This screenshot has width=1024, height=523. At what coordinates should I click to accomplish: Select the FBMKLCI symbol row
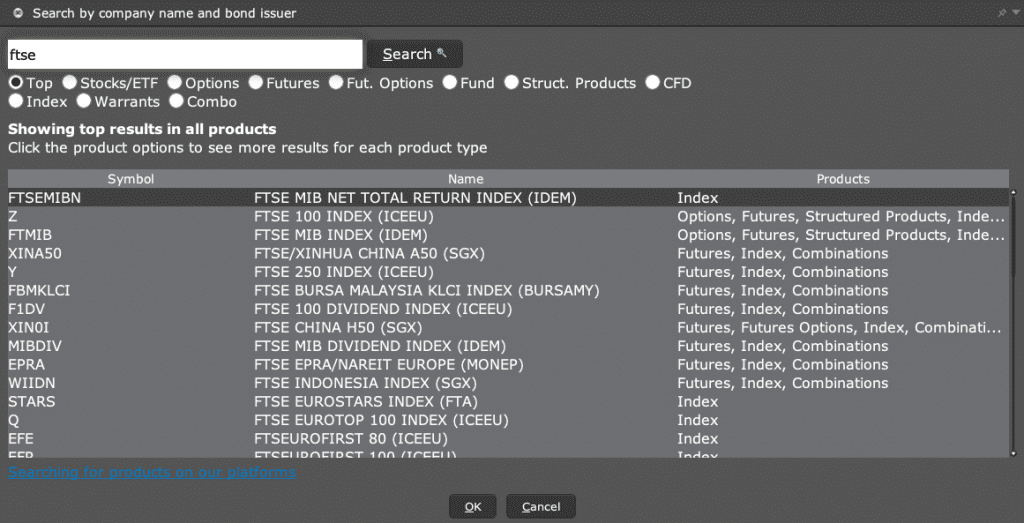[508, 291]
